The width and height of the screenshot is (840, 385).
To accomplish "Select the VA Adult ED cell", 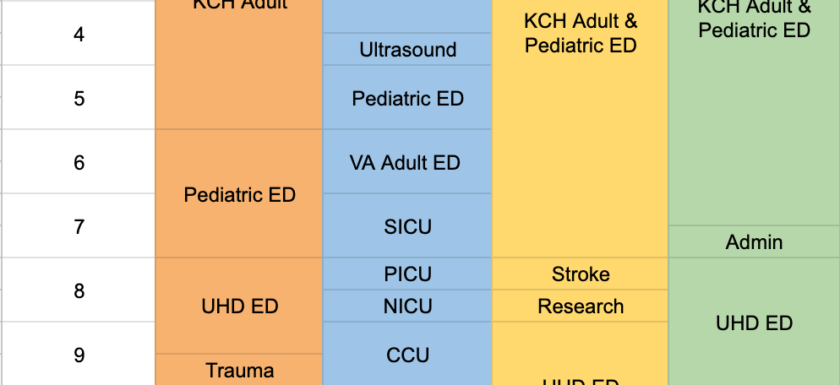I will coord(407,162).
